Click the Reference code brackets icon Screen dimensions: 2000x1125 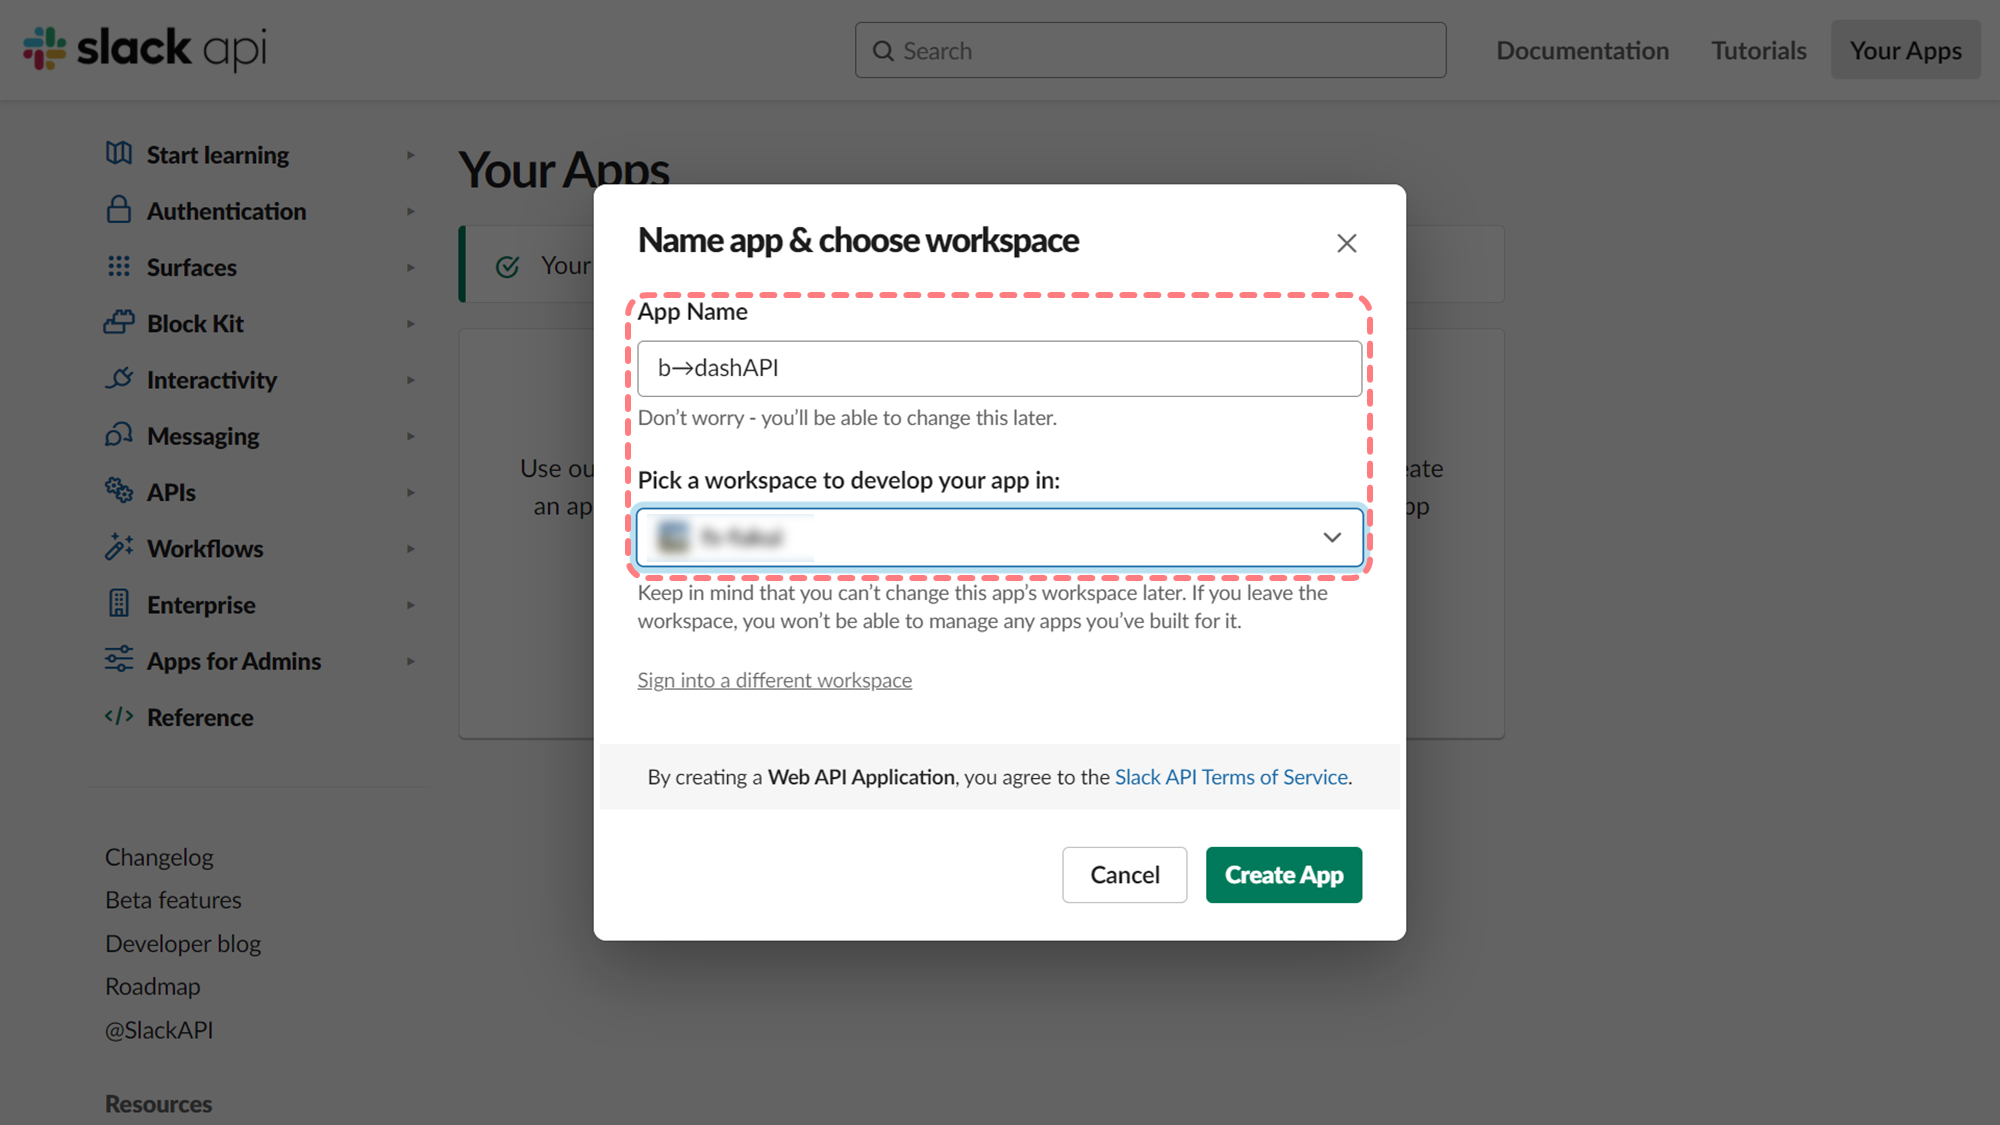(x=119, y=716)
